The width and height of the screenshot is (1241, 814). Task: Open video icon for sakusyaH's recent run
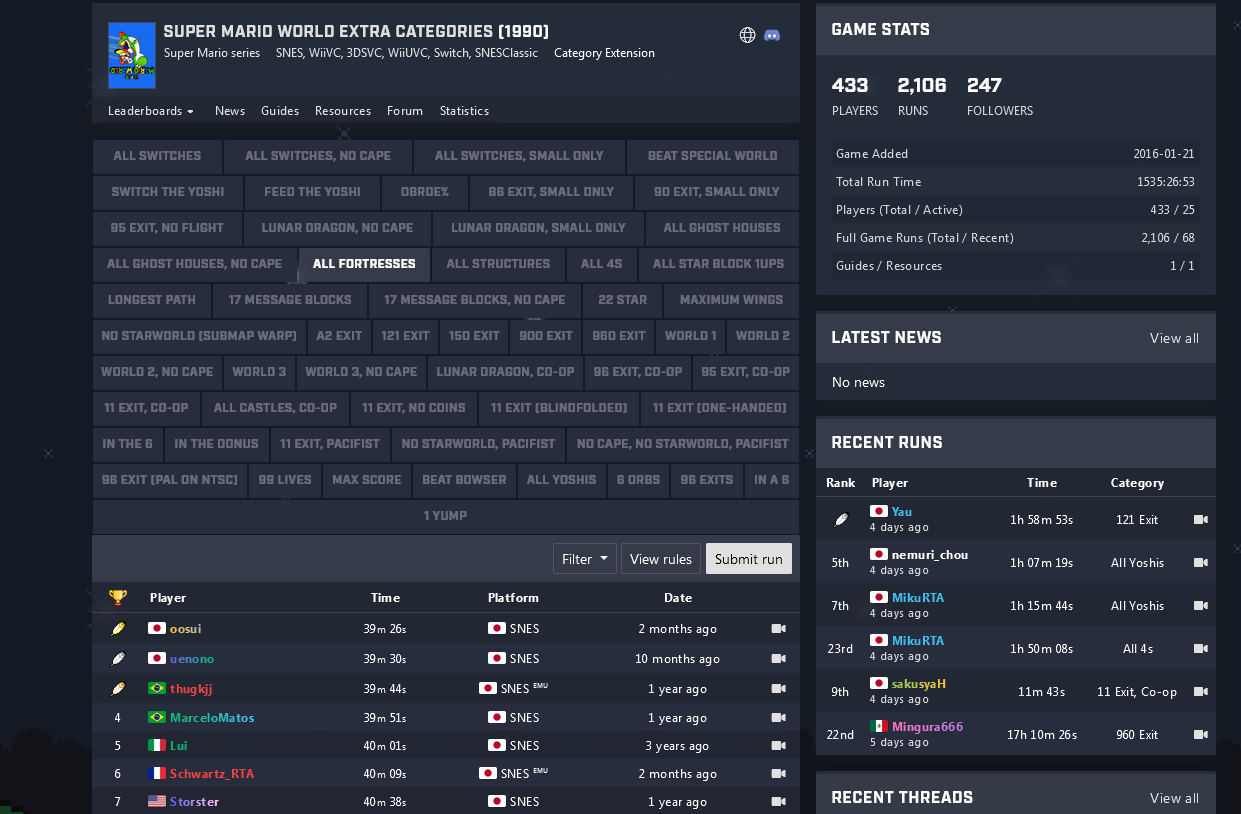click(x=1201, y=692)
